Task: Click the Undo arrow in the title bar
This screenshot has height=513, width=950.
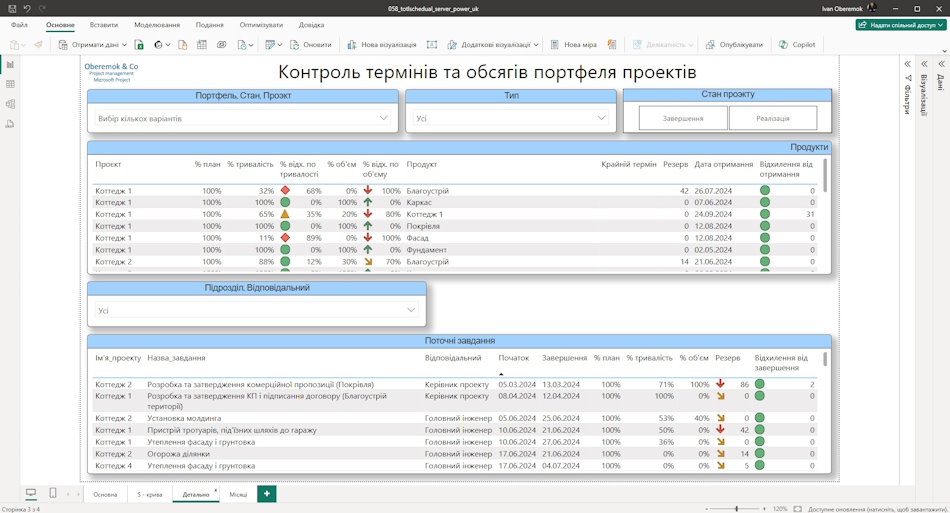Action: pos(27,8)
